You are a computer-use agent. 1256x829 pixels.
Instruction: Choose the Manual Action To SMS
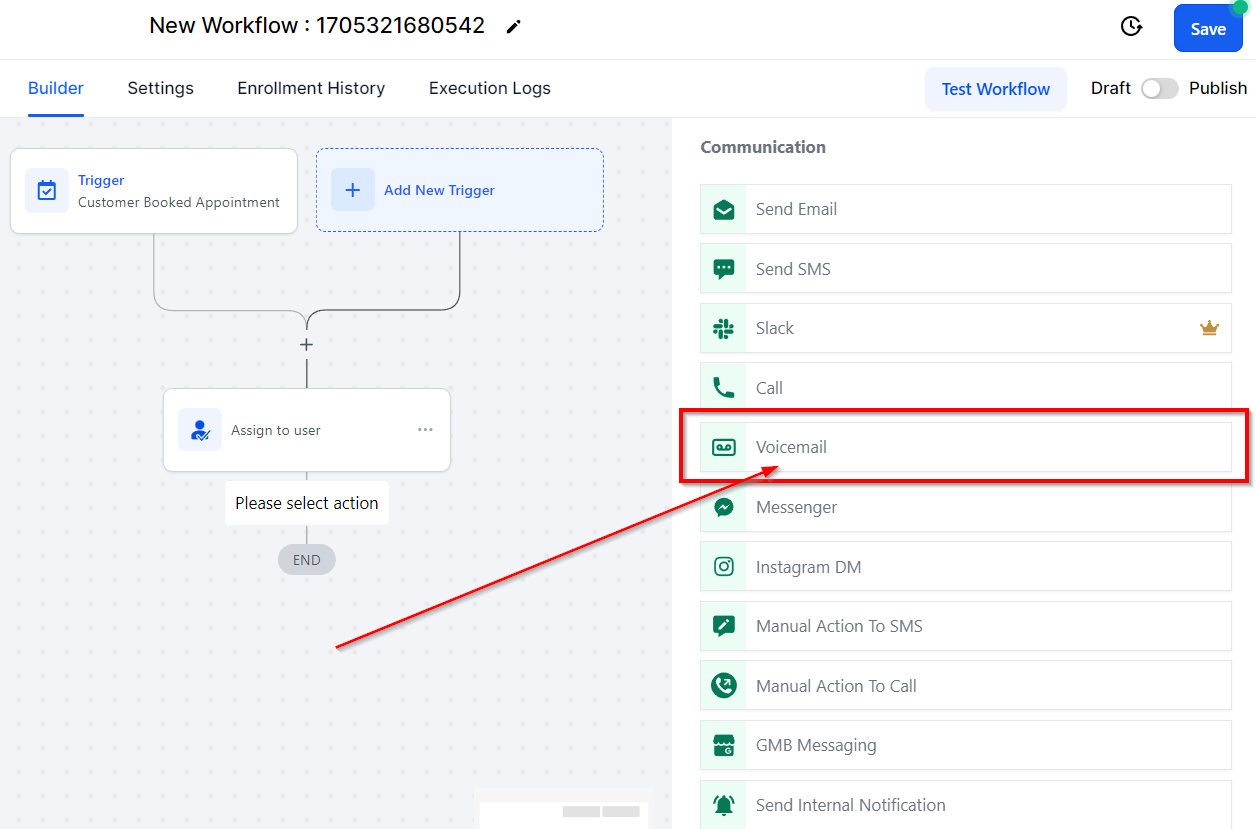coord(966,626)
